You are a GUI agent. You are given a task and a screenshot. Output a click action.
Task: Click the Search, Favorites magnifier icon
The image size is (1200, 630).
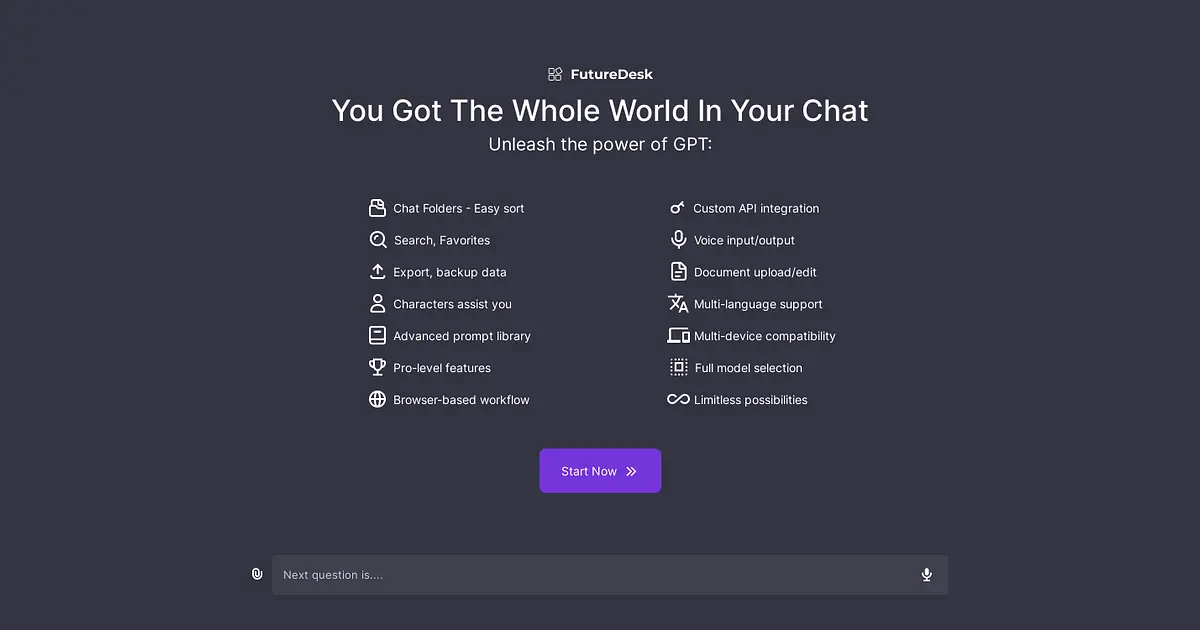377,240
